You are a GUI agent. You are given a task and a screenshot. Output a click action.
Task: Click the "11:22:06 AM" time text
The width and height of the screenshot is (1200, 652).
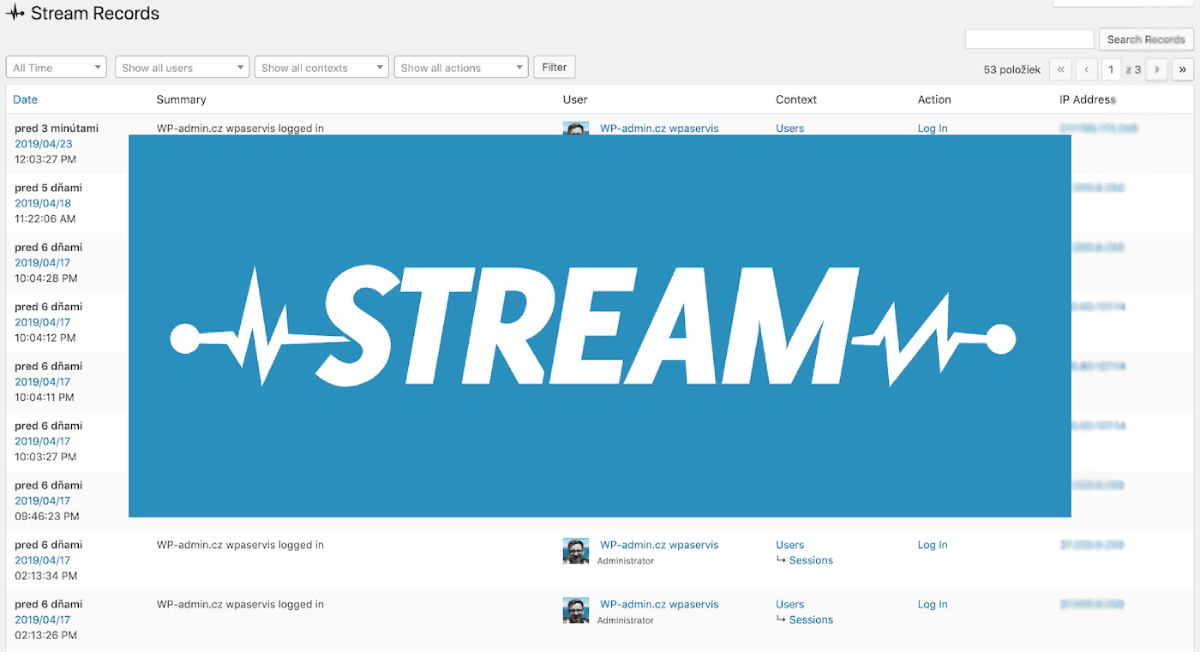click(45, 218)
